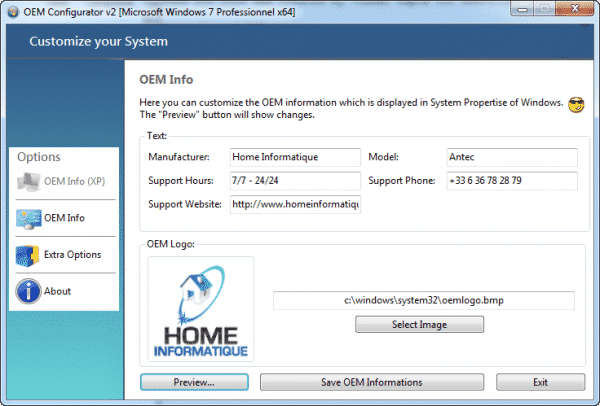Click the 'Customize your System' banner text
Screen dimensions: 600x406
click(99, 41)
